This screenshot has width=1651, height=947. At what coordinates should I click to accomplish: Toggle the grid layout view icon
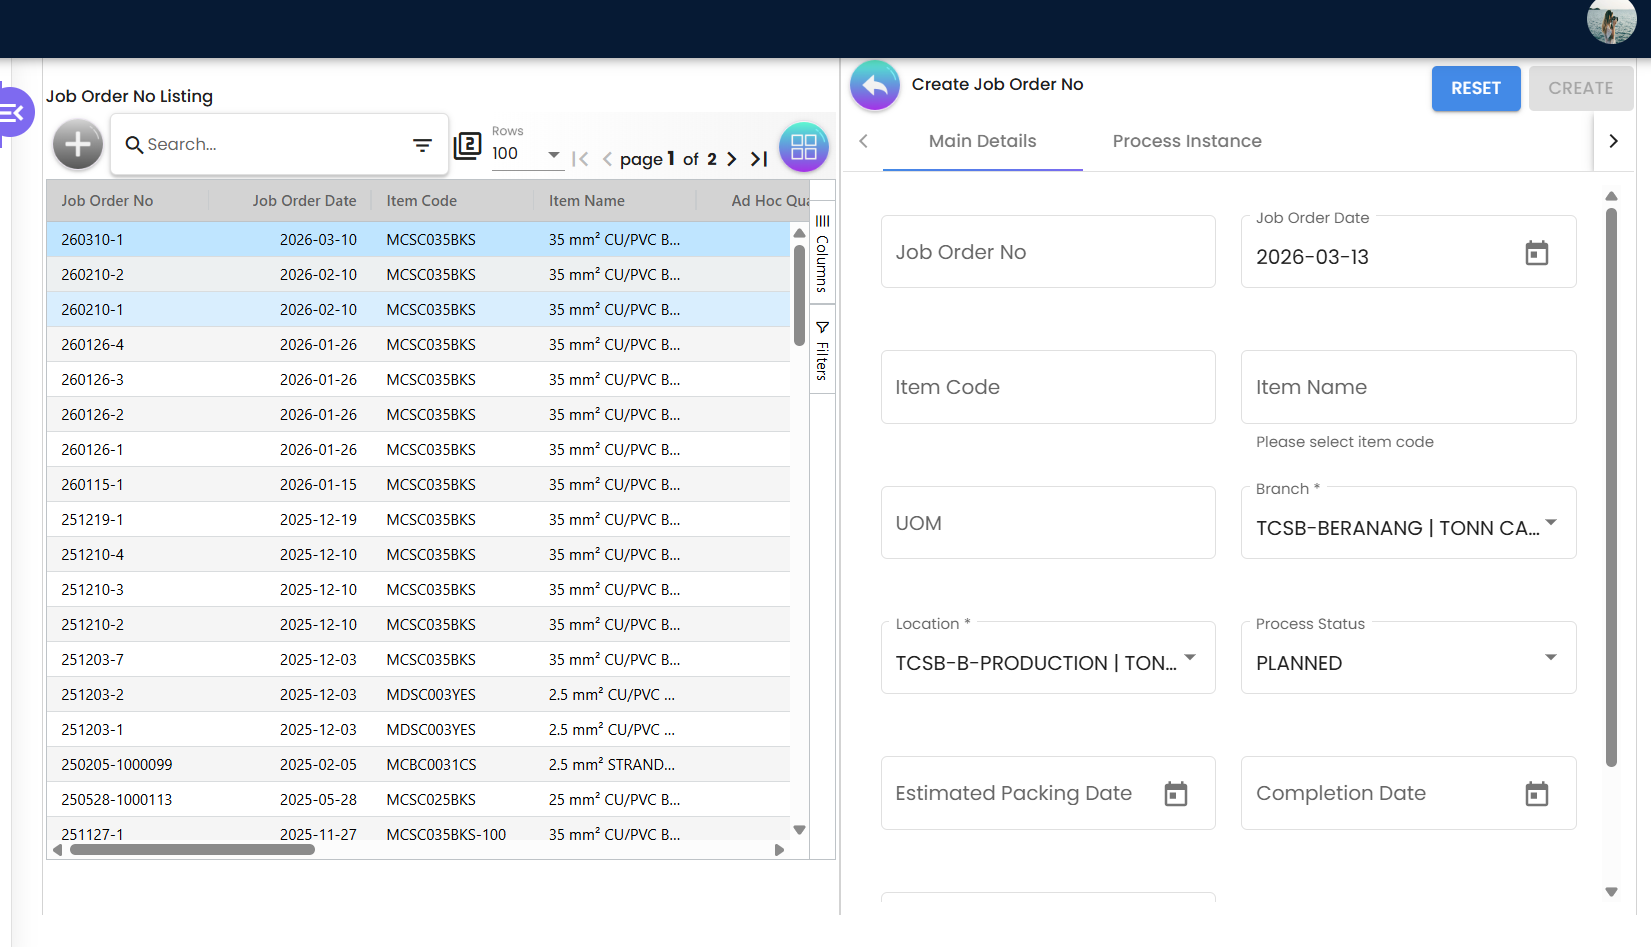(803, 147)
